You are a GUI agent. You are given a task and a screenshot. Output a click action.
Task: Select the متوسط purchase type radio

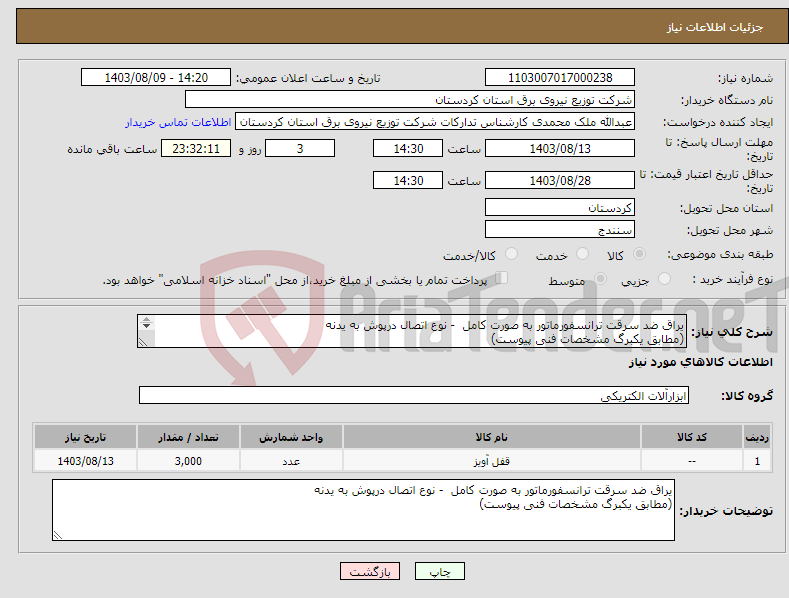pos(600,279)
